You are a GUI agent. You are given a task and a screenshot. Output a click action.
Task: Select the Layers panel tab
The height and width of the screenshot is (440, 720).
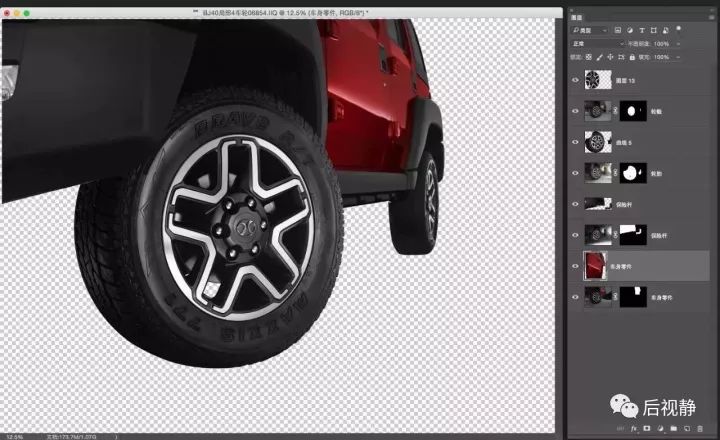pyautogui.click(x=577, y=17)
